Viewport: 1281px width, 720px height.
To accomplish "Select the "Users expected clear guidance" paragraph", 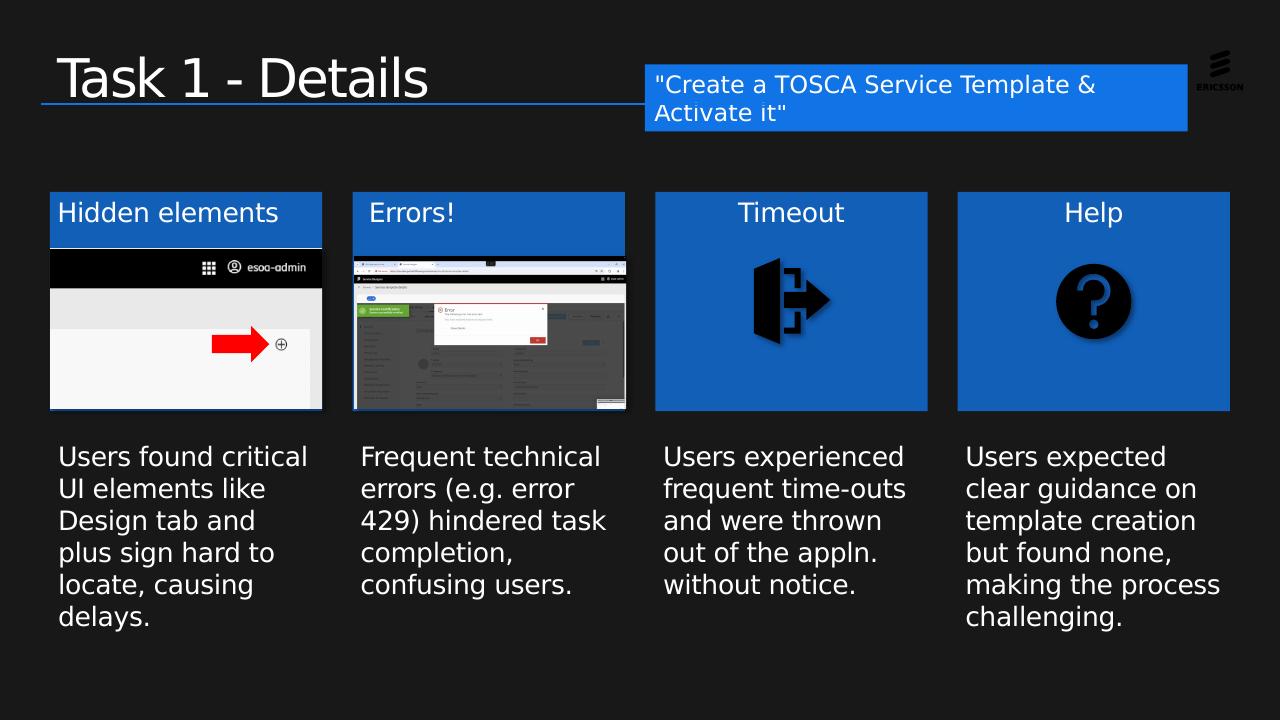I will point(1093,537).
